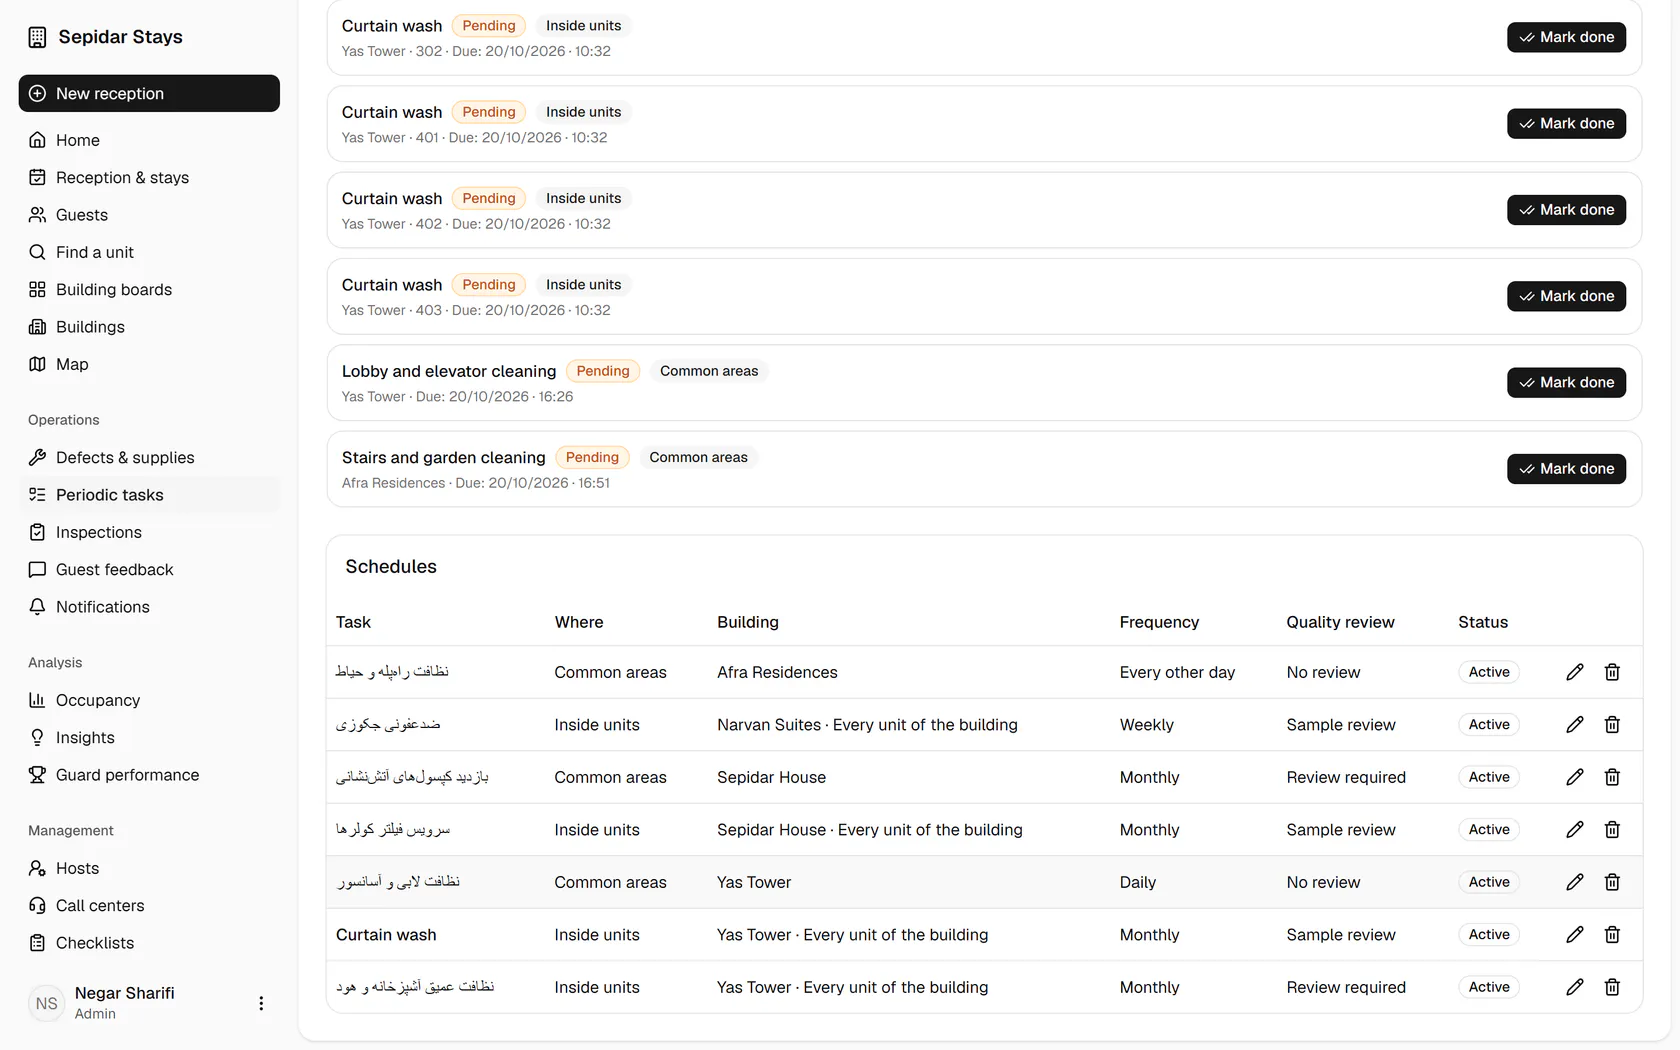Click the Guests people icon
The width and height of the screenshot is (1680, 1050).
37,215
